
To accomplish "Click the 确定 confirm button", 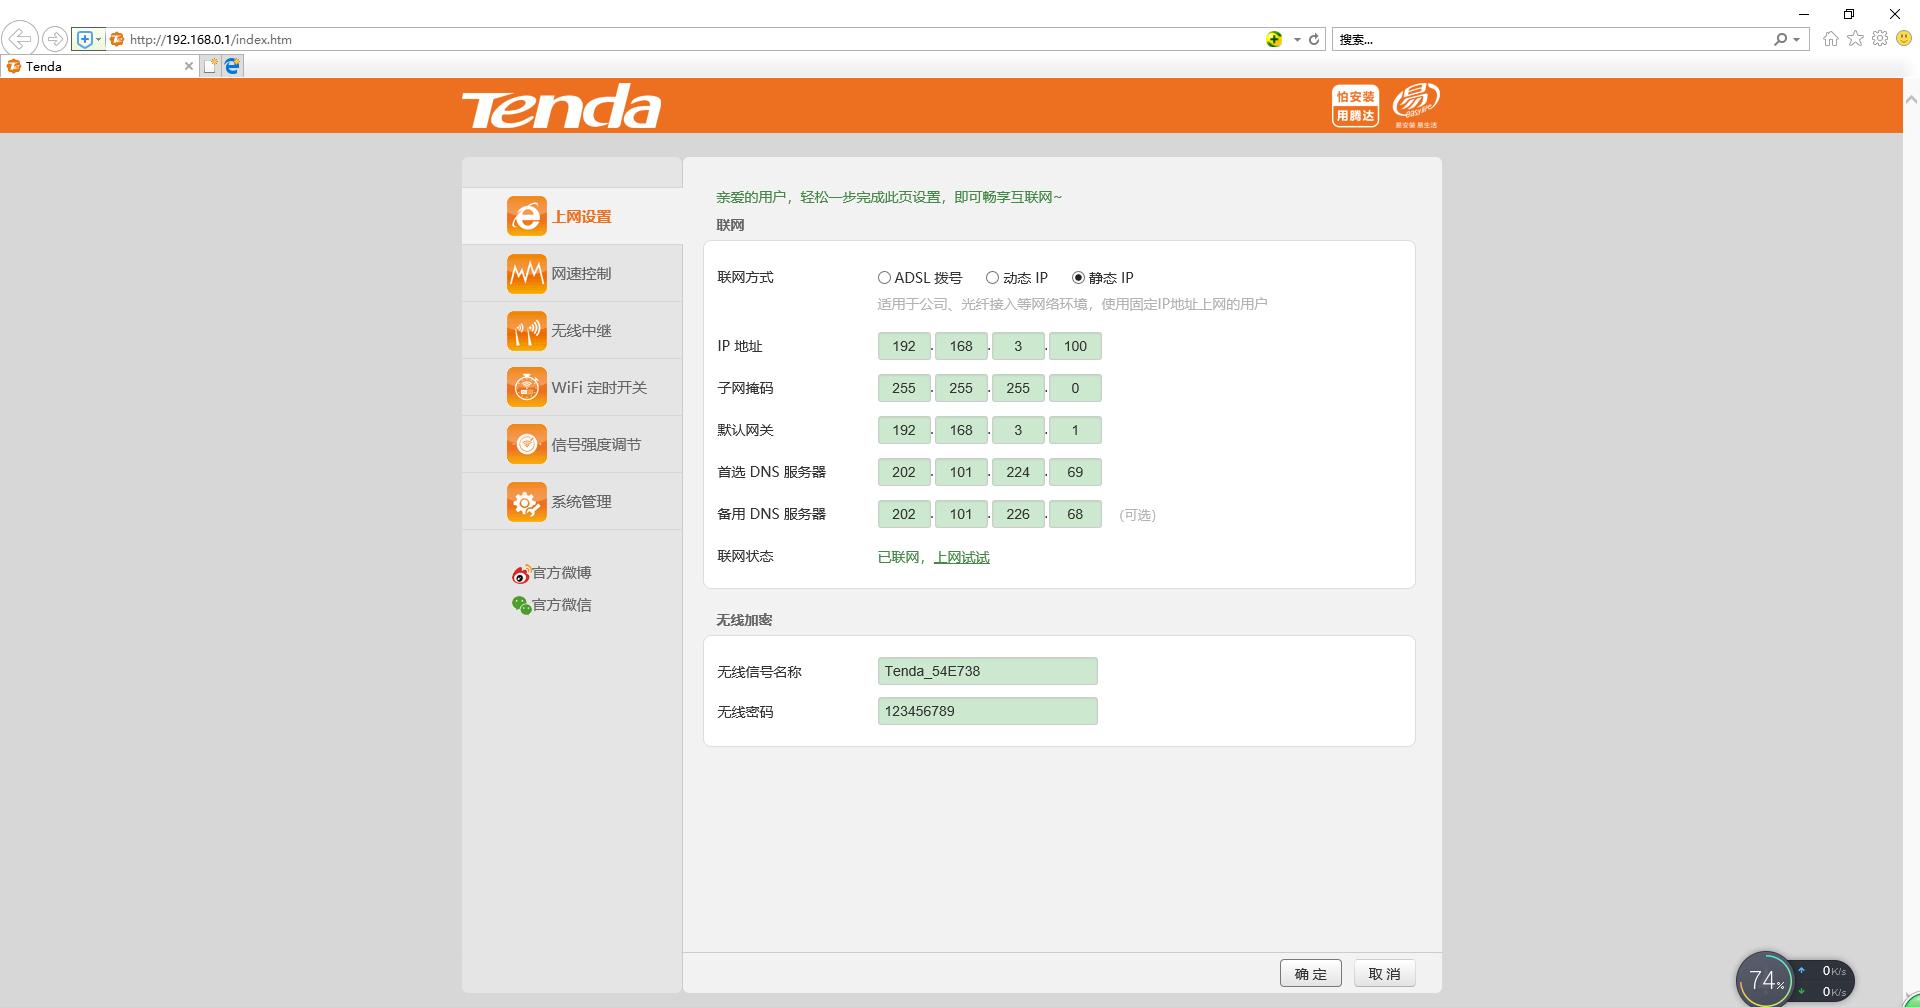I will click(1310, 974).
